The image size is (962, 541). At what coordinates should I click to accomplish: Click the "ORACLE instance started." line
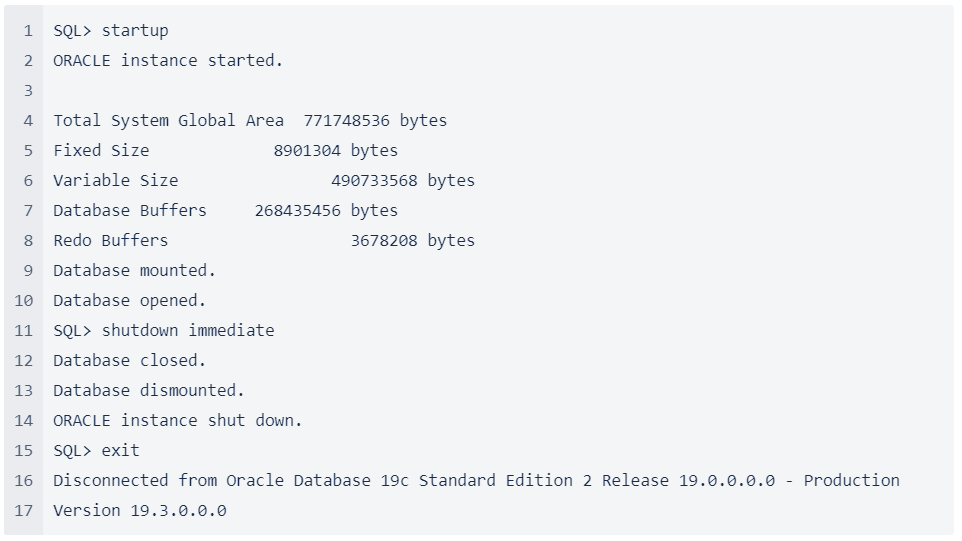(x=168, y=61)
